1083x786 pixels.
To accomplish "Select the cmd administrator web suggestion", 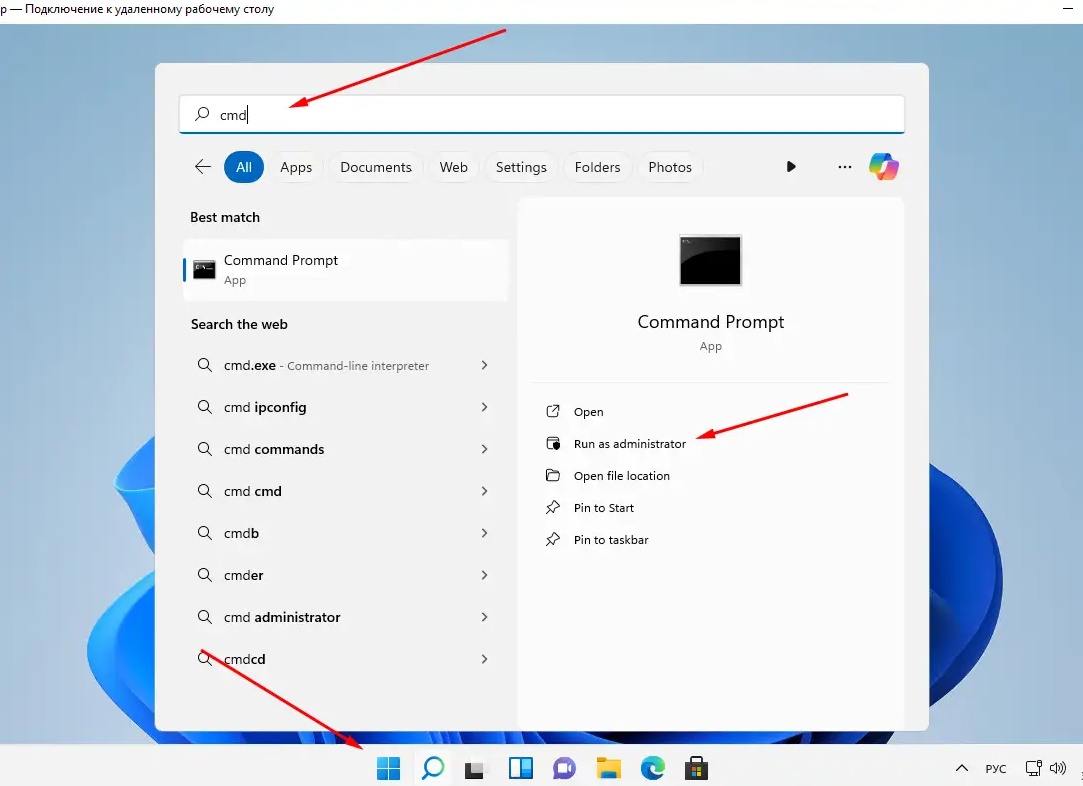I will 343,617.
